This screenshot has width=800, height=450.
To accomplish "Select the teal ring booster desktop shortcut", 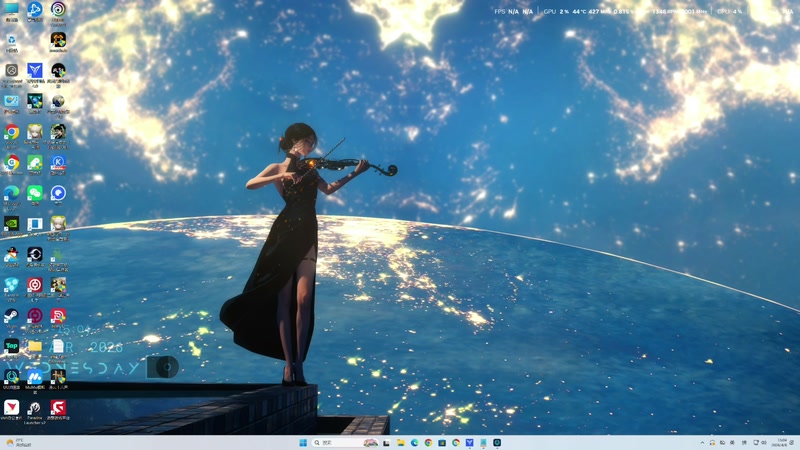I will tap(11, 377).
